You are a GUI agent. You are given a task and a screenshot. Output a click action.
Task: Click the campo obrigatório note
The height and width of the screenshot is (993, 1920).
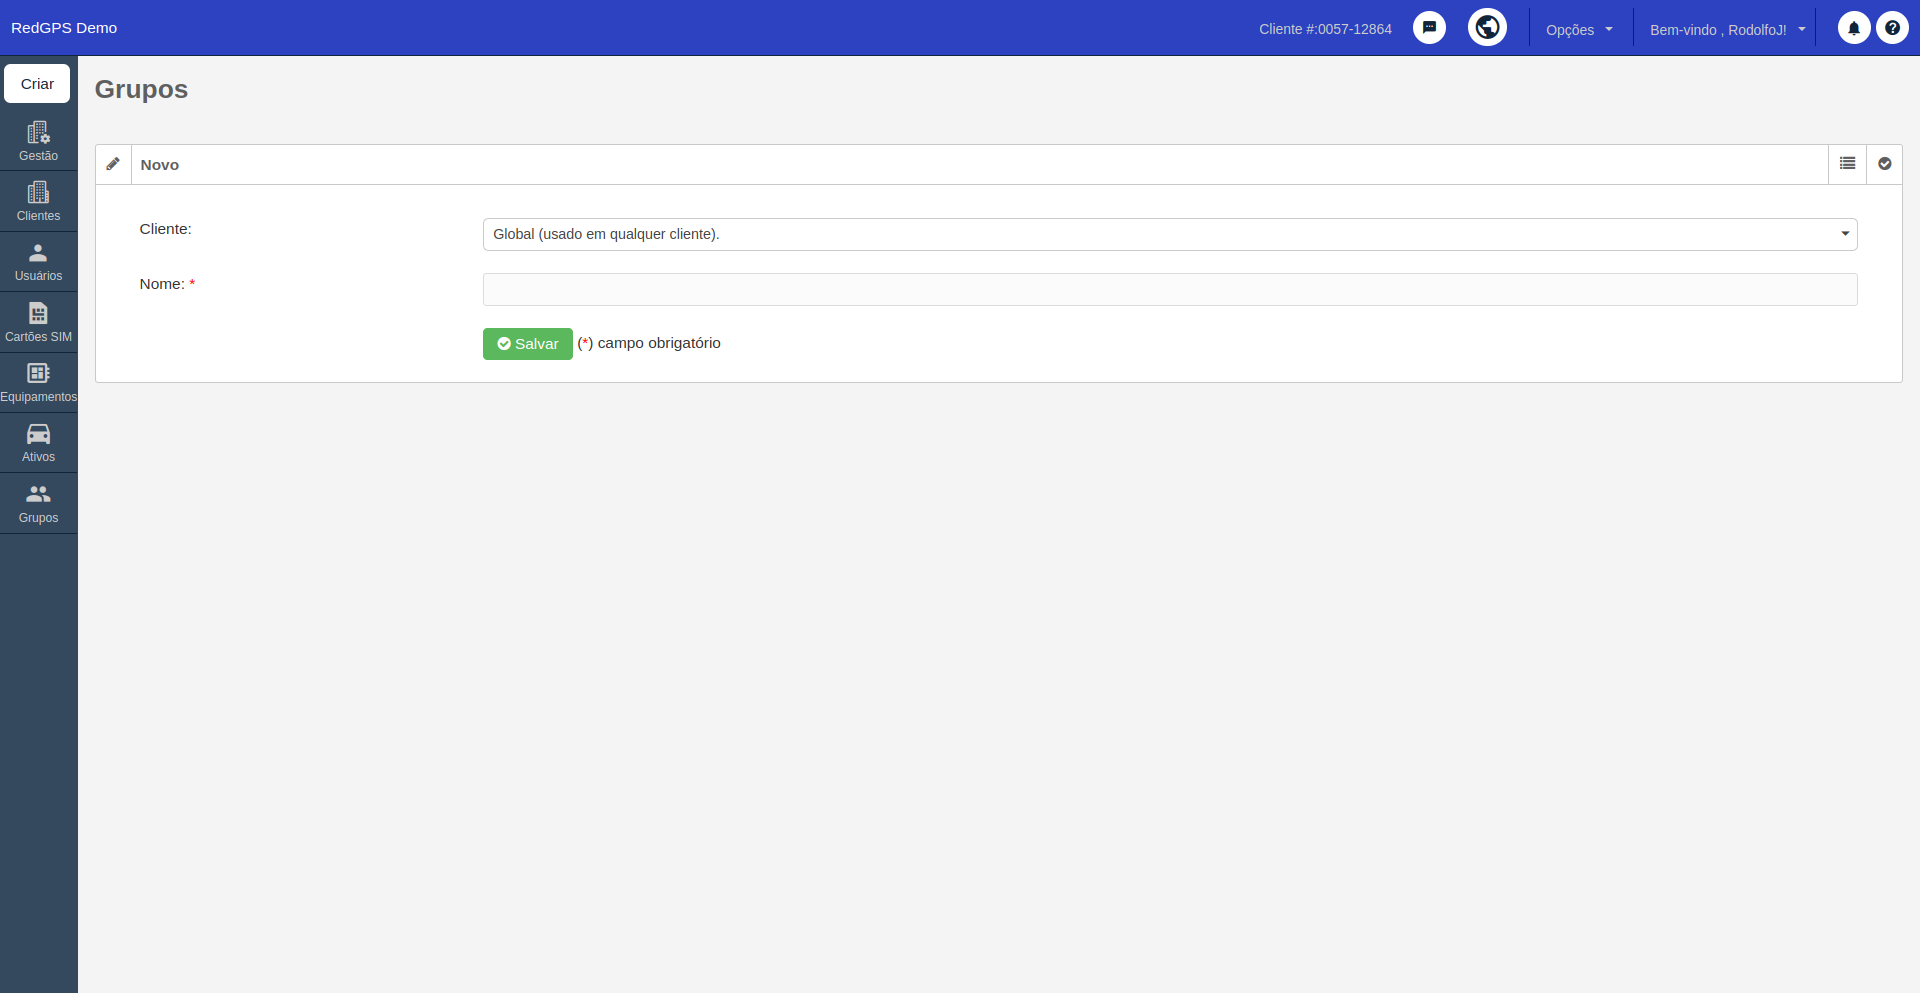[649, 343]
